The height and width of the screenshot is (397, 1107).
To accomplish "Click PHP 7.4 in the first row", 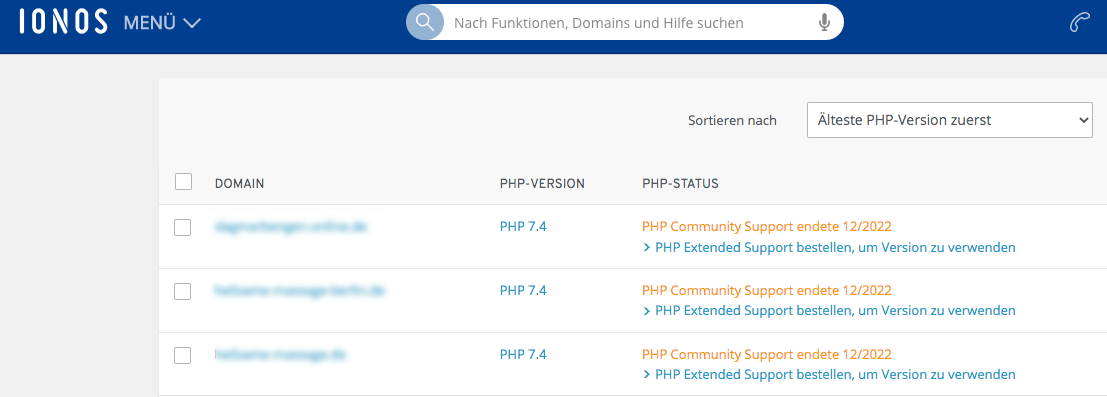I will click(x=523, y=227).
